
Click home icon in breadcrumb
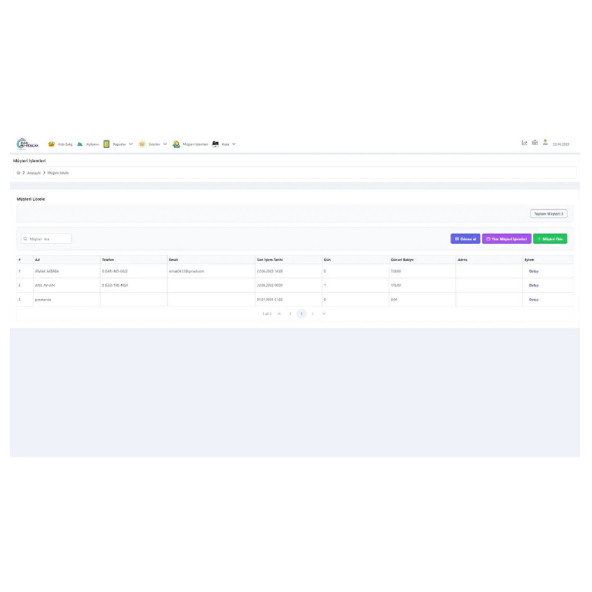(x=18, y=173)
